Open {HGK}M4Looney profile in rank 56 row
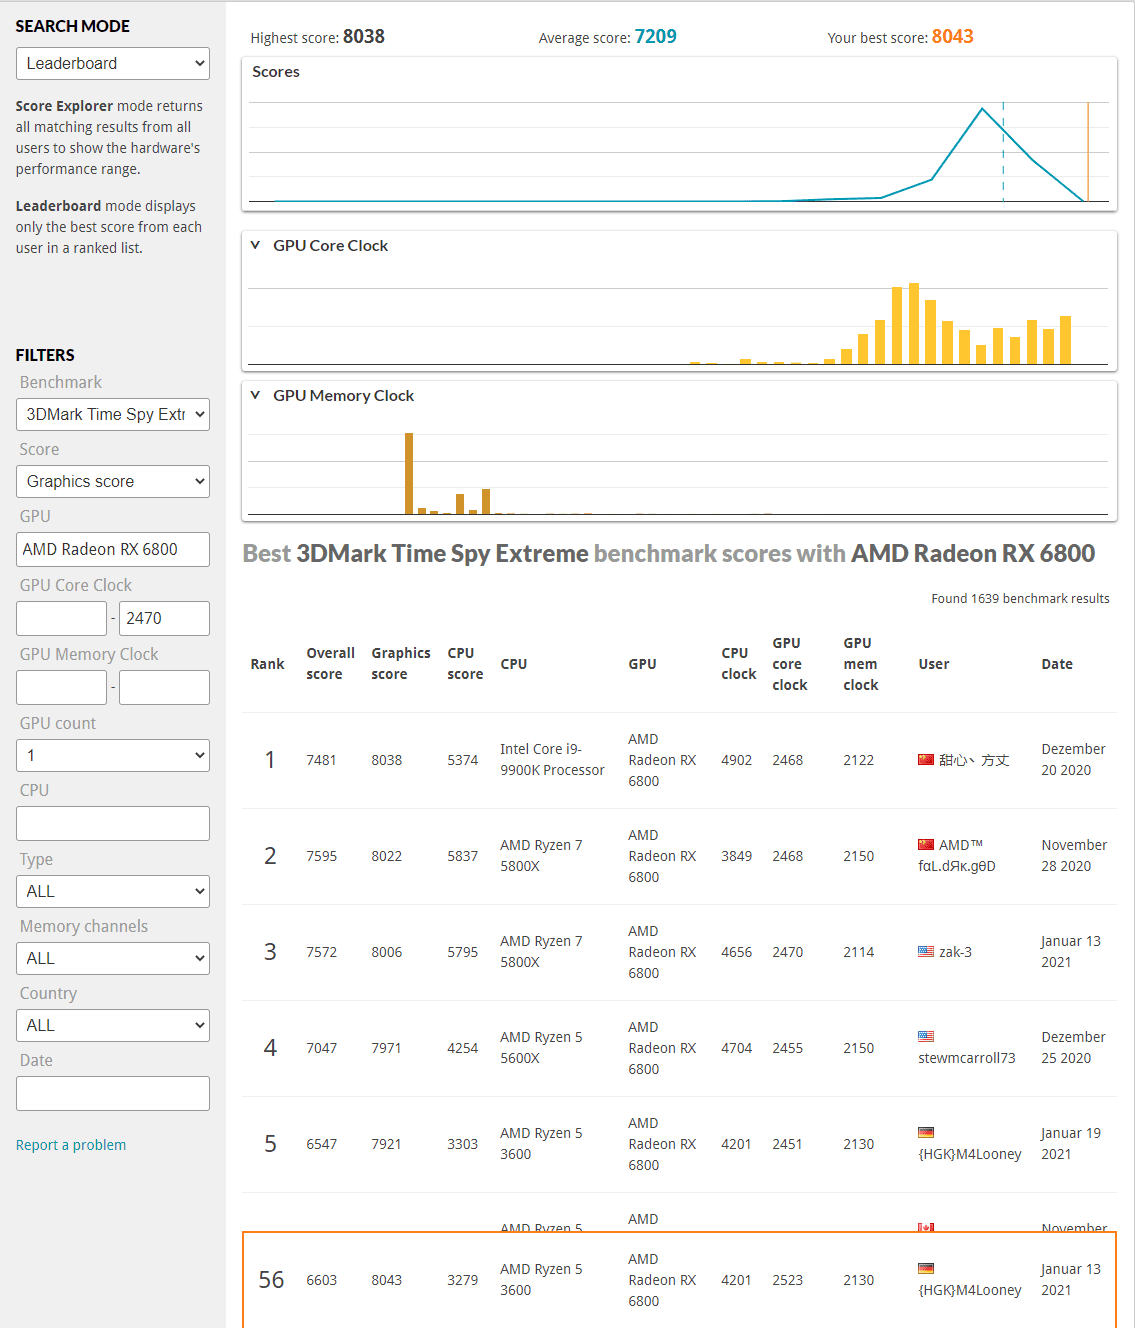This screenshot has width=1135, height=1328. (970, 1290)
